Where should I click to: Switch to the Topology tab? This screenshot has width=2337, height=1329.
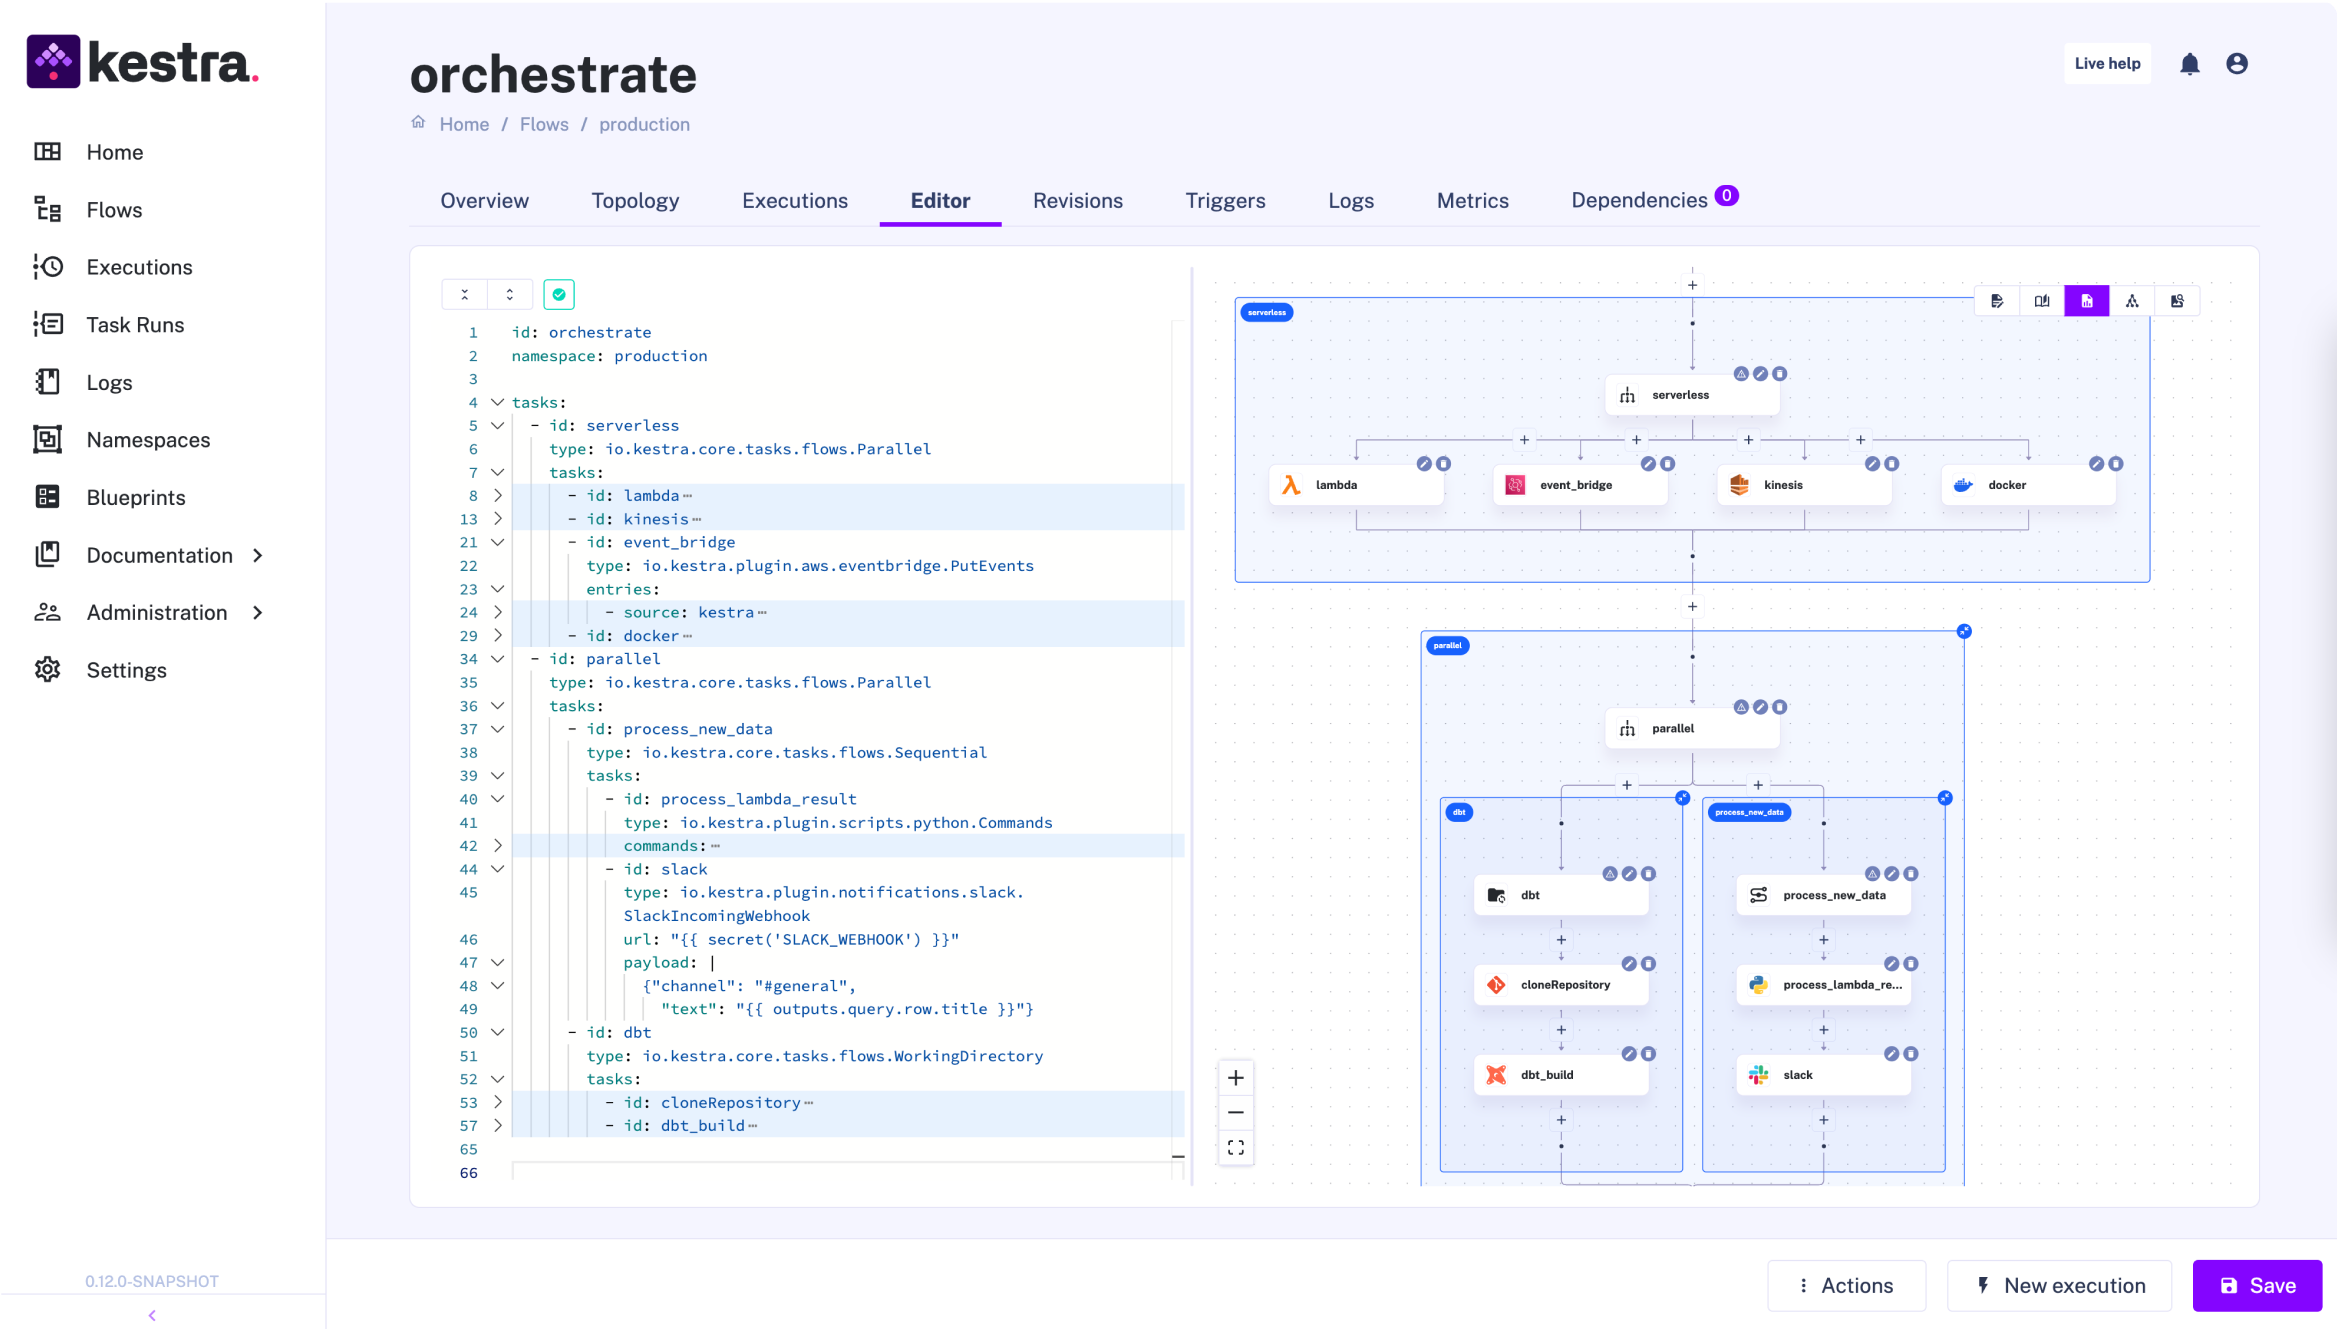[635, 200]
